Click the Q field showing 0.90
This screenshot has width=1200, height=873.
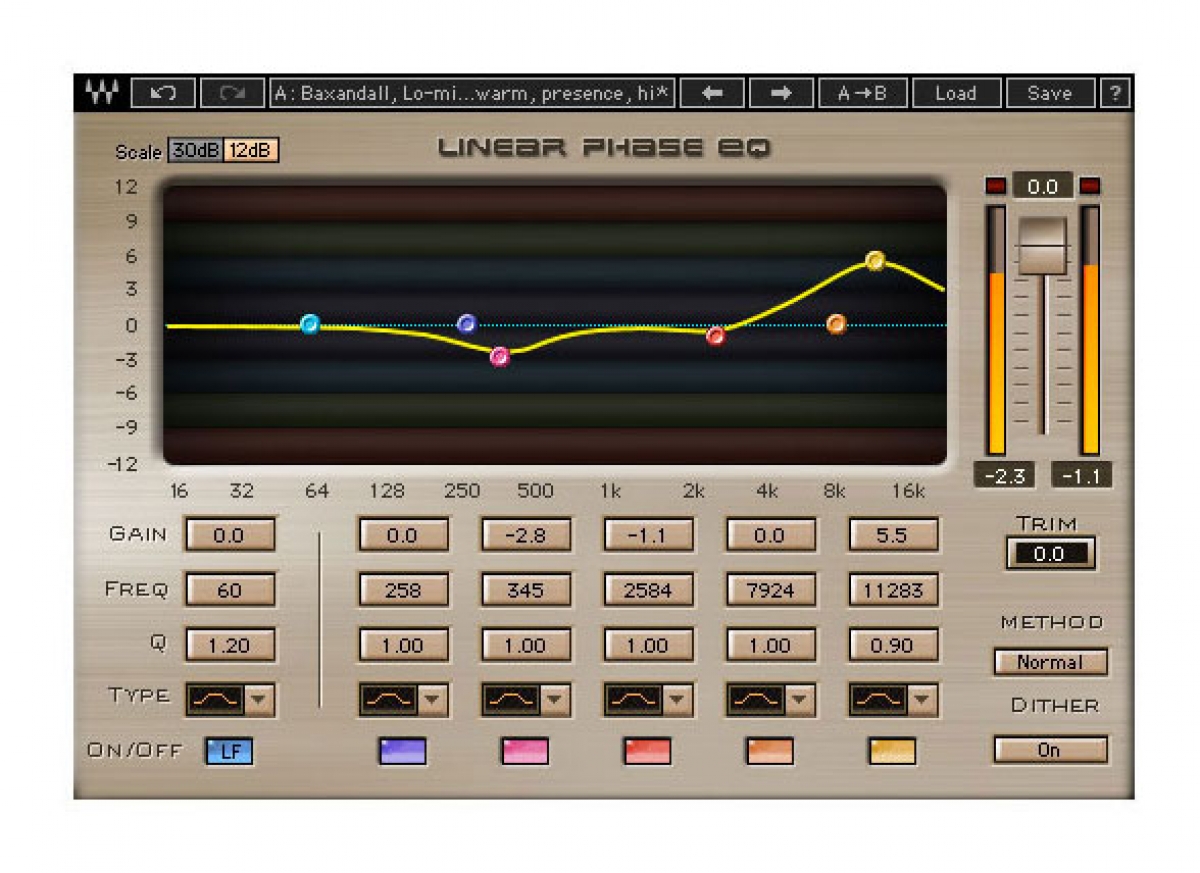point(893,645)
